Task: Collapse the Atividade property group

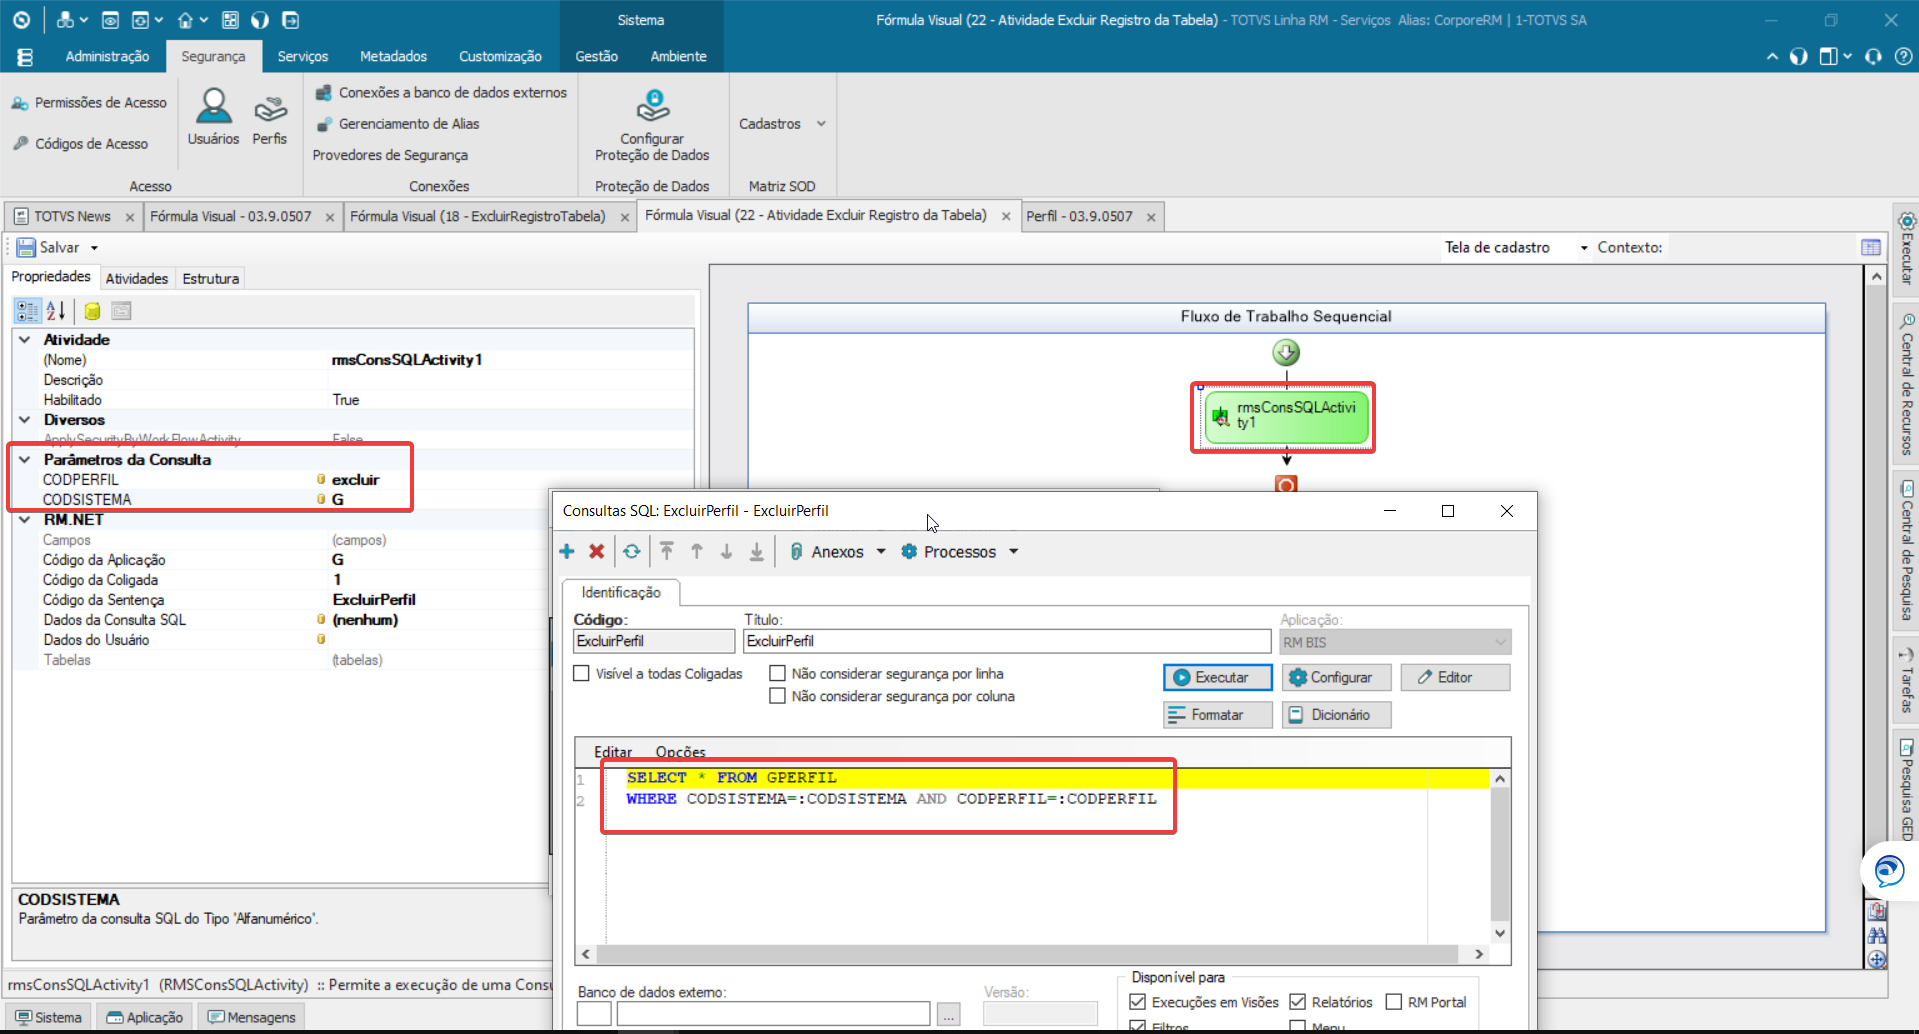Action: click(25, 340)
